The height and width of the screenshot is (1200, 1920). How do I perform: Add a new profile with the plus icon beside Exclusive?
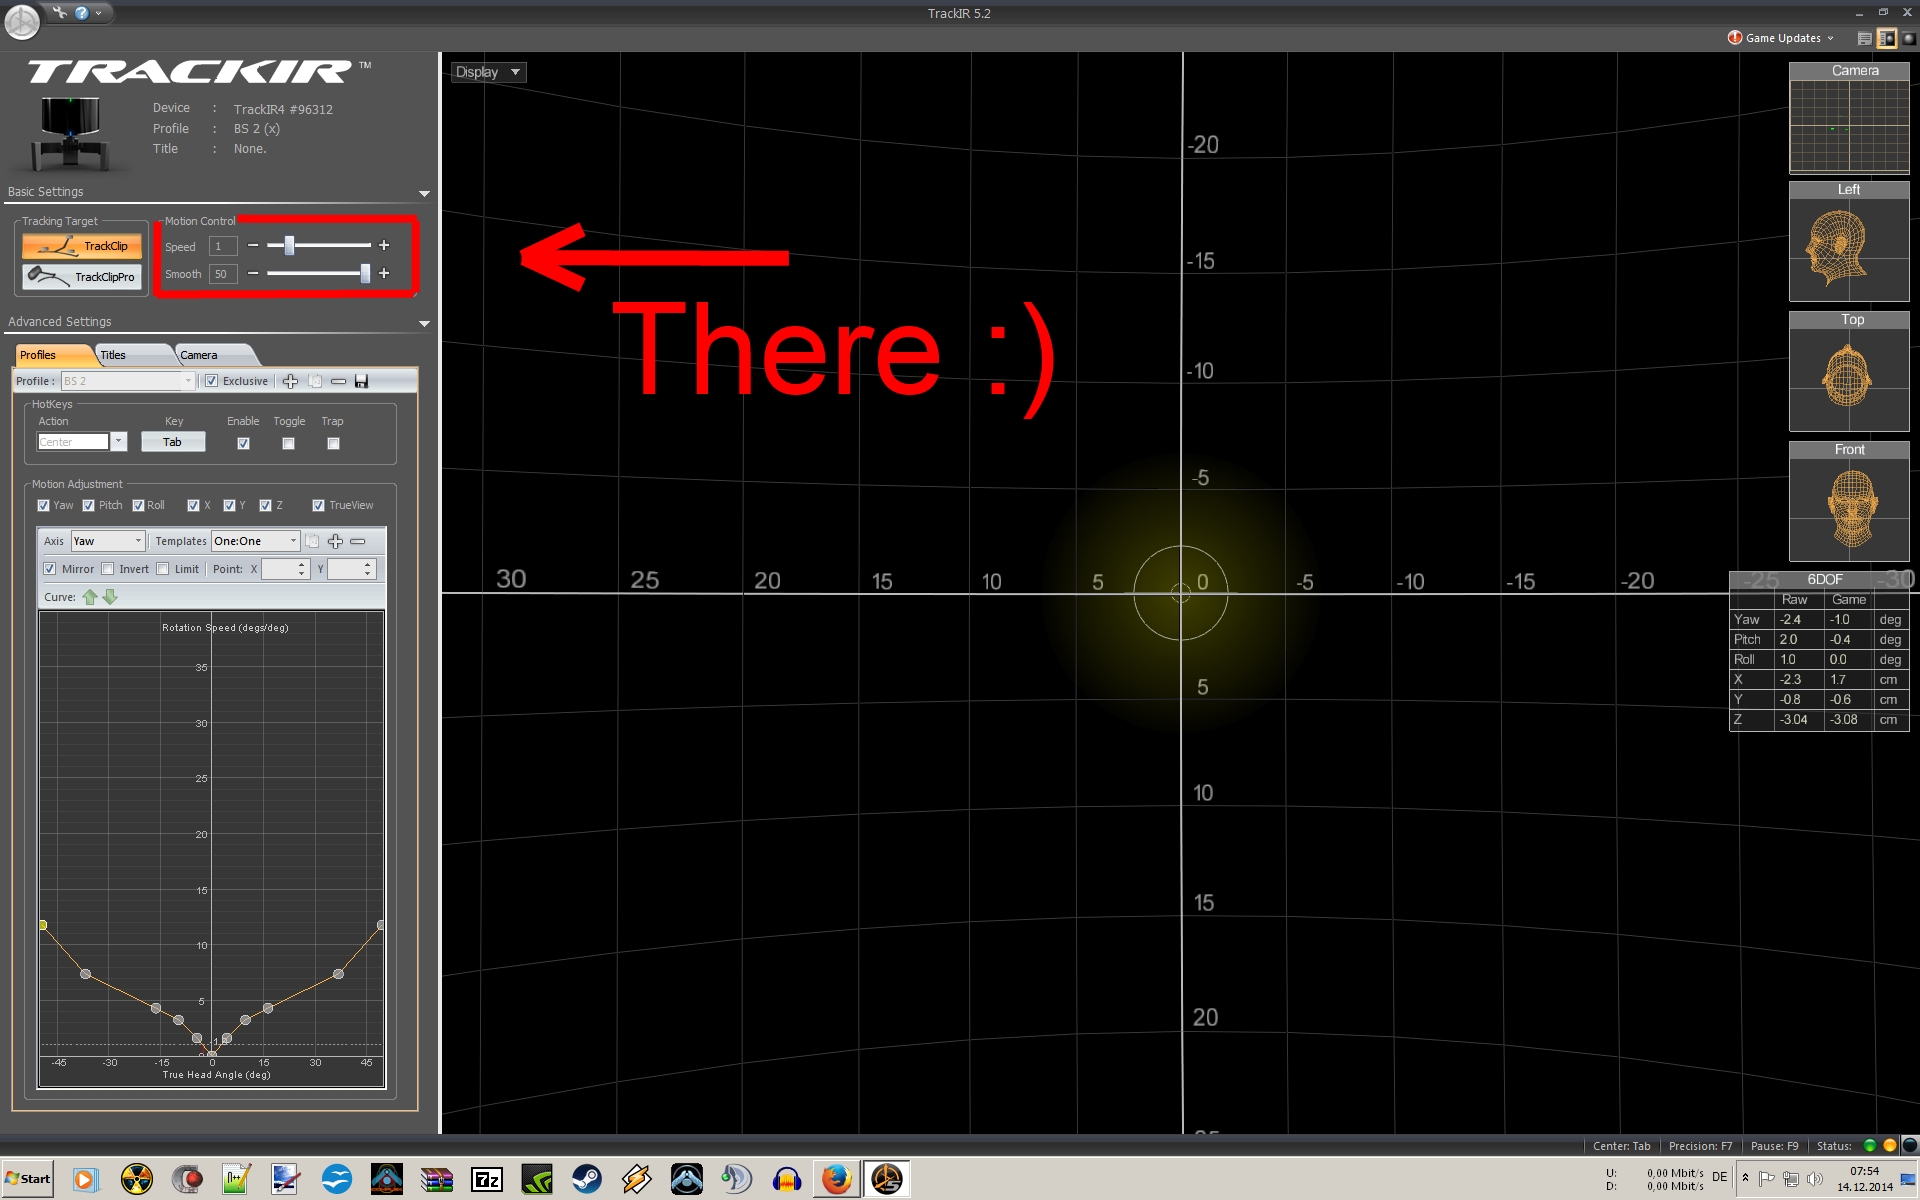tap(290, 381)
